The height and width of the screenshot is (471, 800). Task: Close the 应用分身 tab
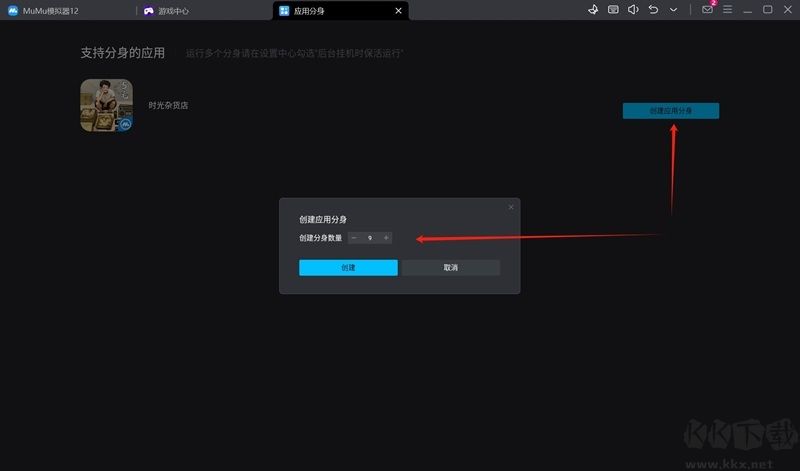click(399, 10)
